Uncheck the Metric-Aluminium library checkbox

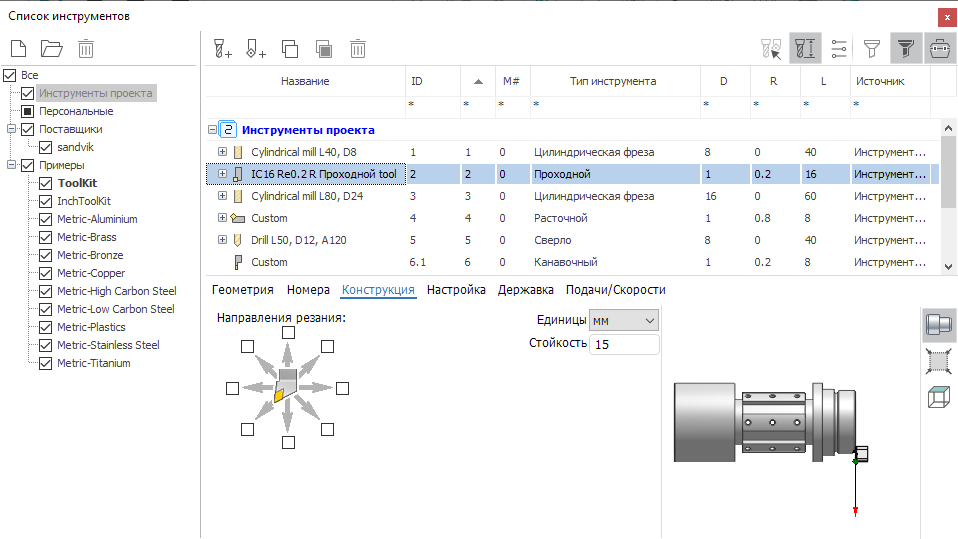pyautogui.click(x=45, y=219)
